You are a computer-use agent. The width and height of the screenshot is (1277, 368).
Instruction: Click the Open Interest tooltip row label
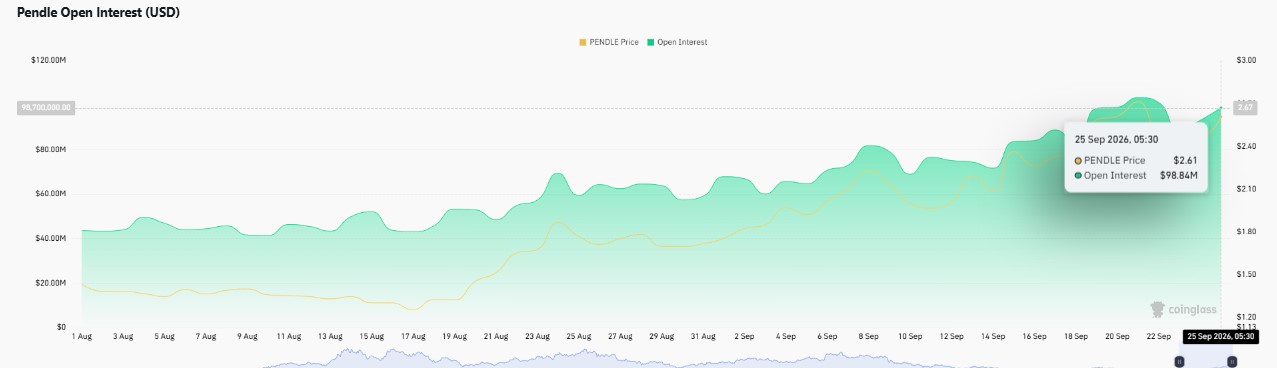coord(1115,176)
